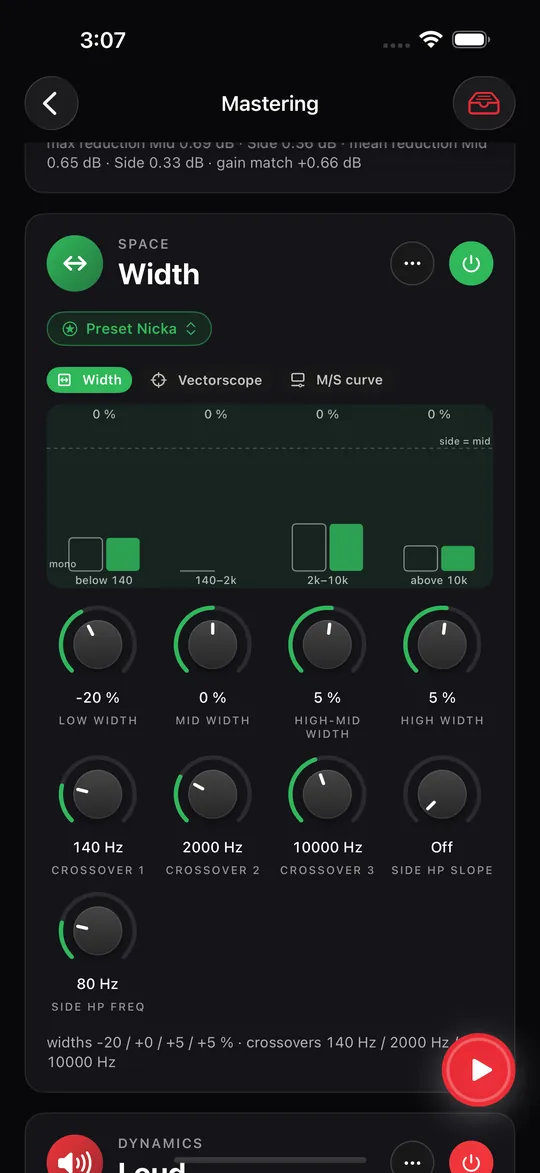
Task: Adjust the Crossover 1 knob
Action: 98,794
